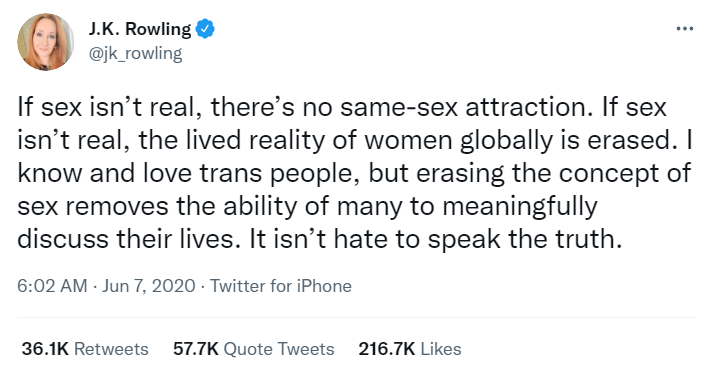Image resolution: width=714 pixels, height=377 pixels.
Task: Click the first line of tweet text
Action: click(x=342, y=107)
